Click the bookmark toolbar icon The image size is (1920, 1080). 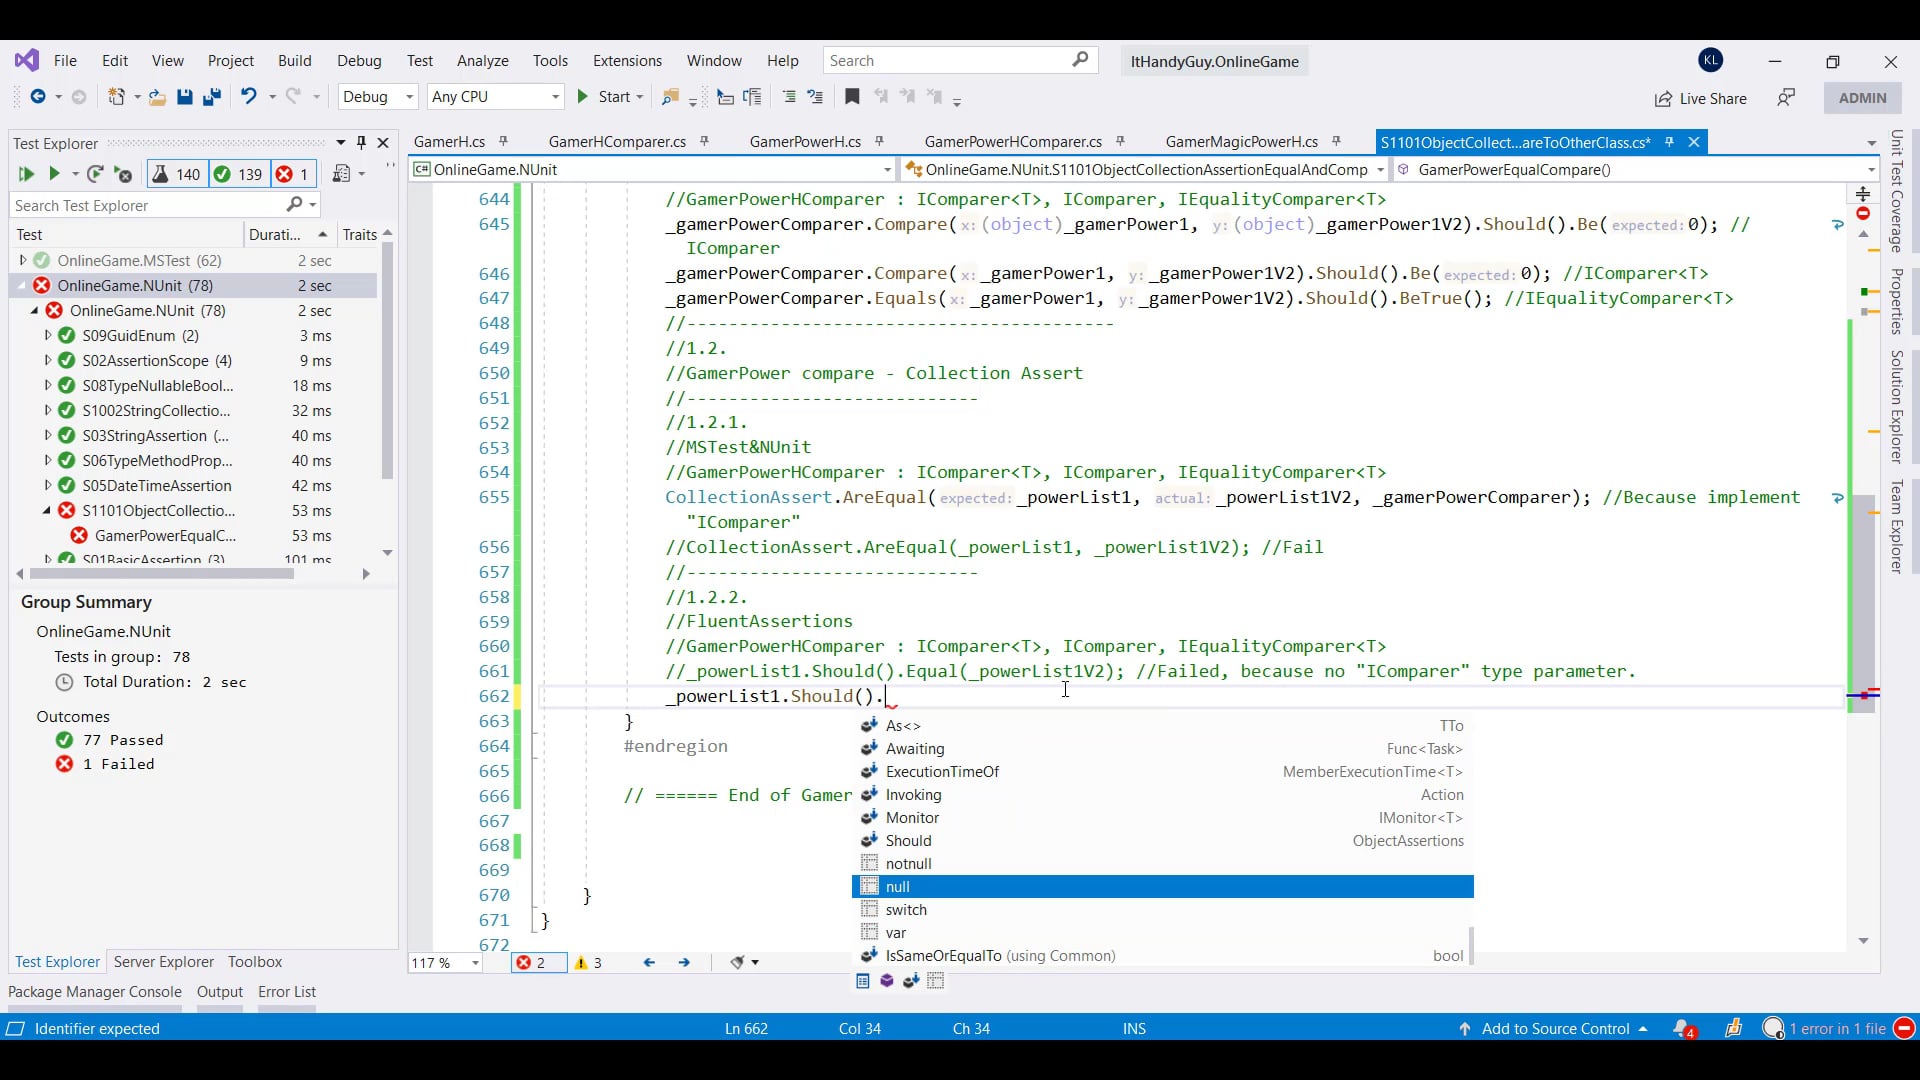(852, 97)
